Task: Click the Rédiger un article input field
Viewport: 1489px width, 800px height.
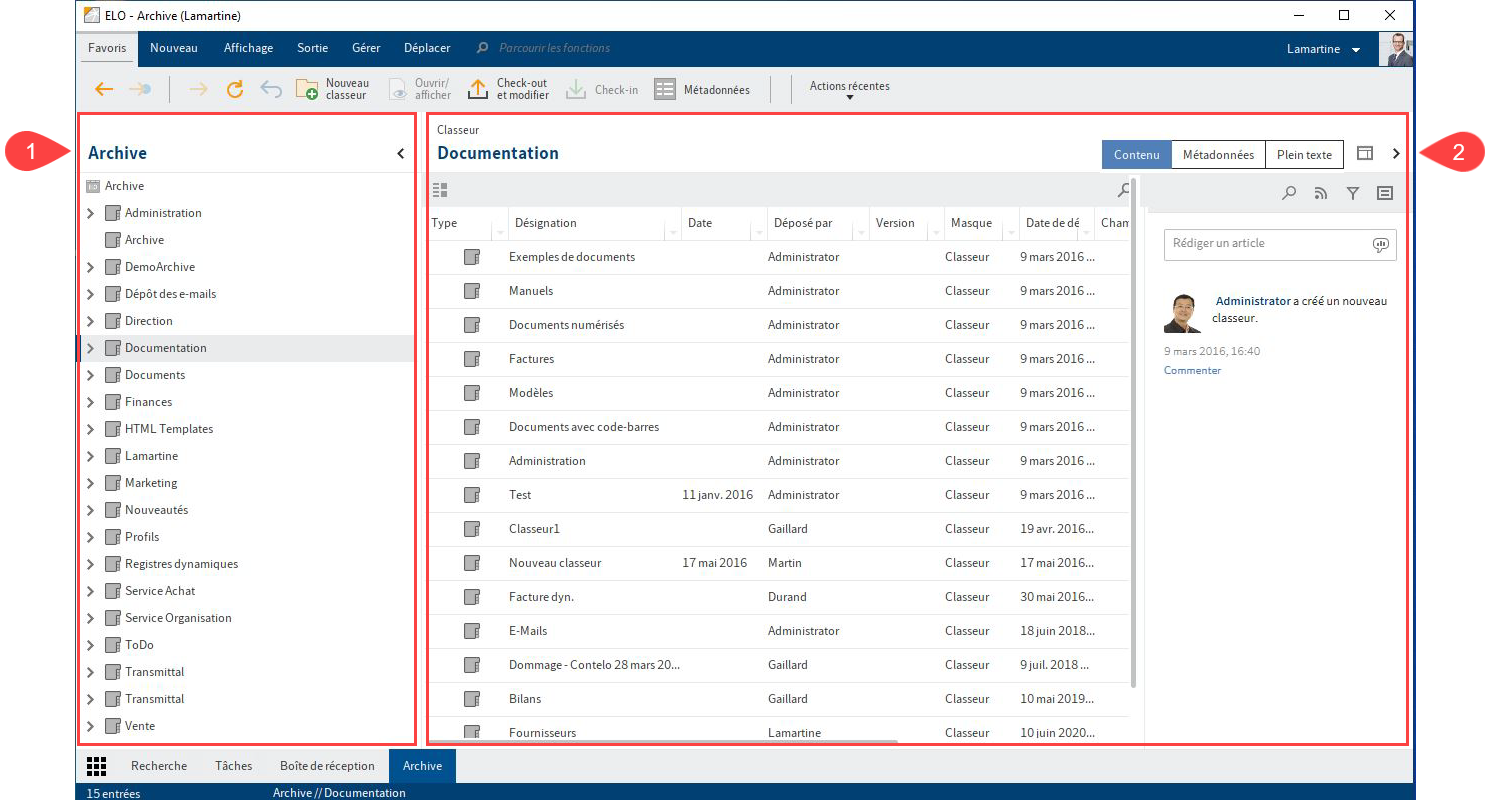Action: (1280, 244)
